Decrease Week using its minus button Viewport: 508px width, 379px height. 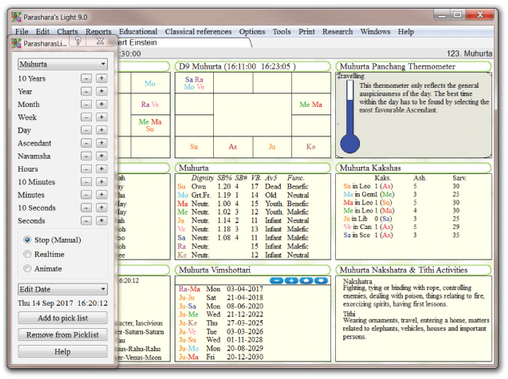pos(86,117)
